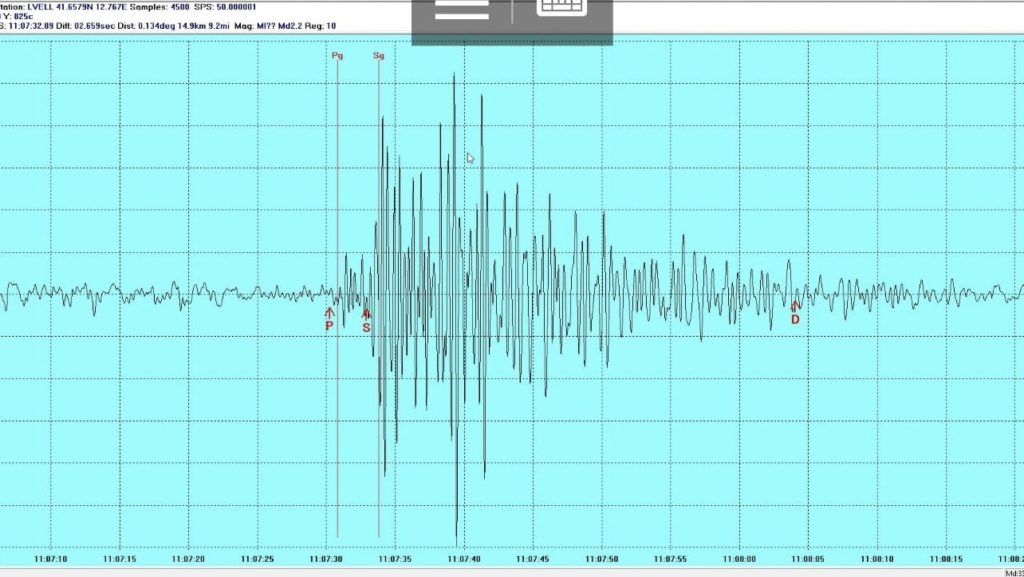This screenshot has height=577, width=1024.
Task: Click the 11:07:50 time axis label
Action: click(602, 559)
